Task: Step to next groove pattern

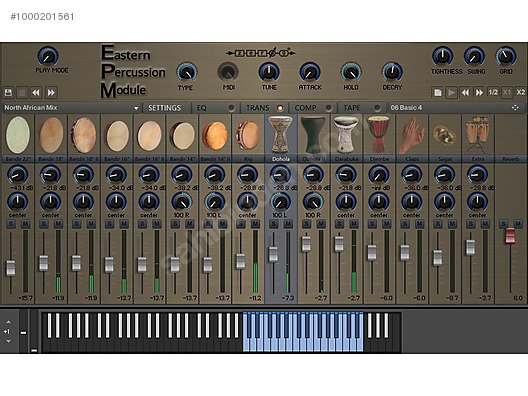Action: click(x=479, y=92)
